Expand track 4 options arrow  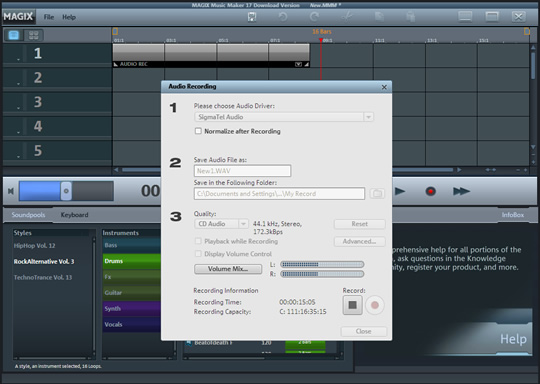tap(18, 132)
